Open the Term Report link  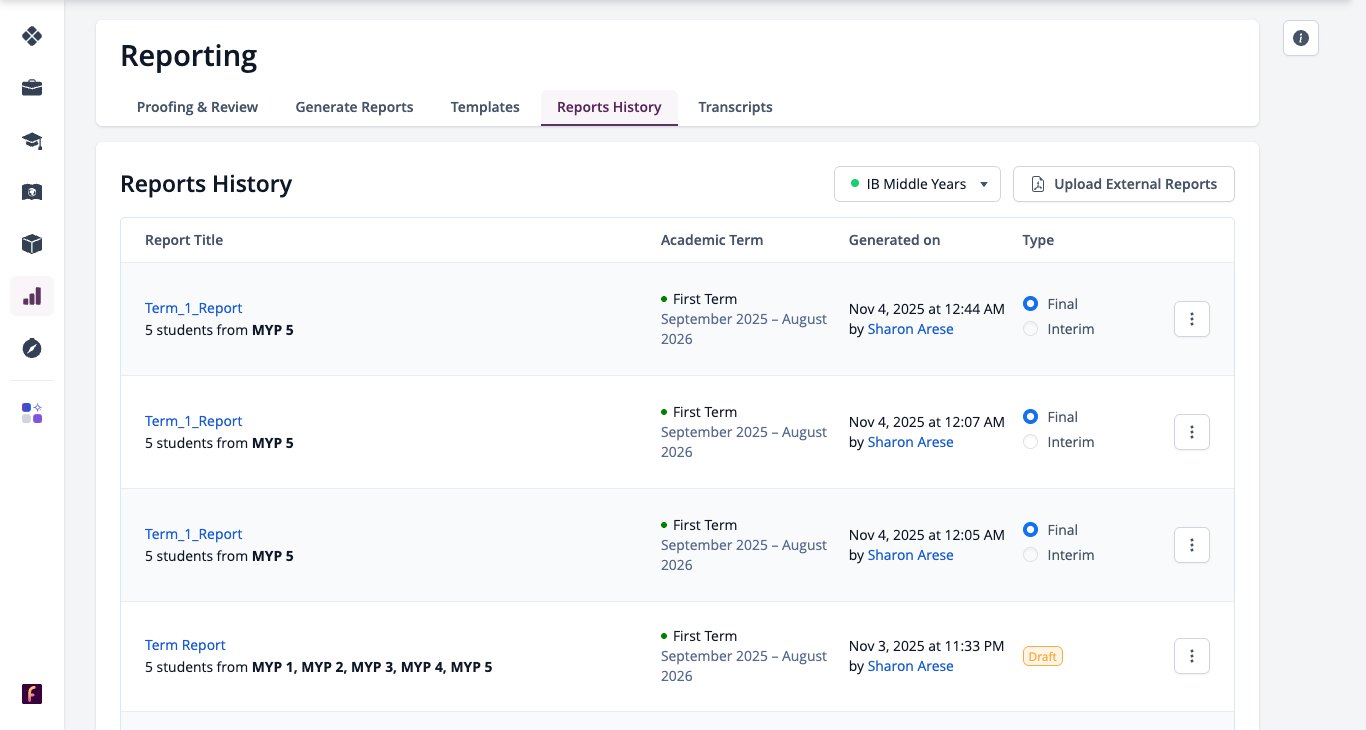[185, 645]
